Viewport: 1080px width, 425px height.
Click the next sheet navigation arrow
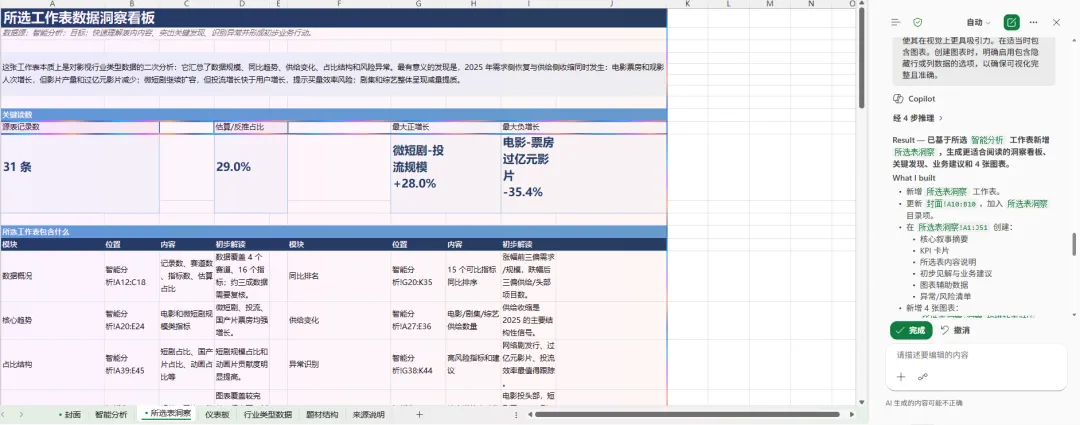(21, 415)
